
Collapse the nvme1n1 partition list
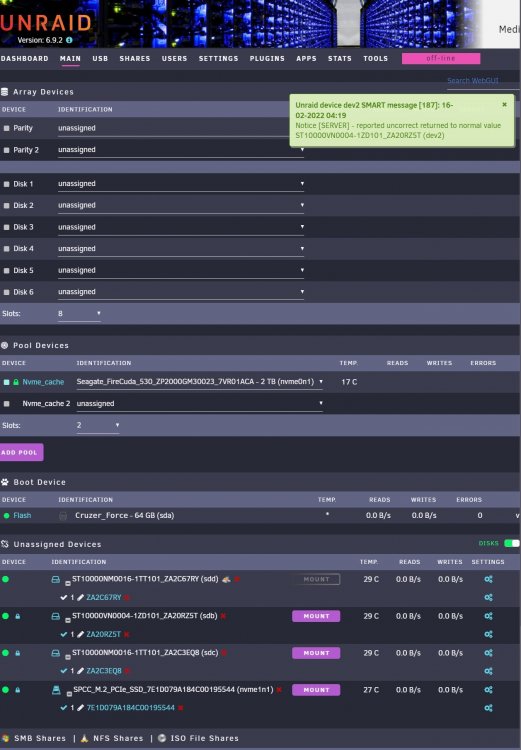69,694
